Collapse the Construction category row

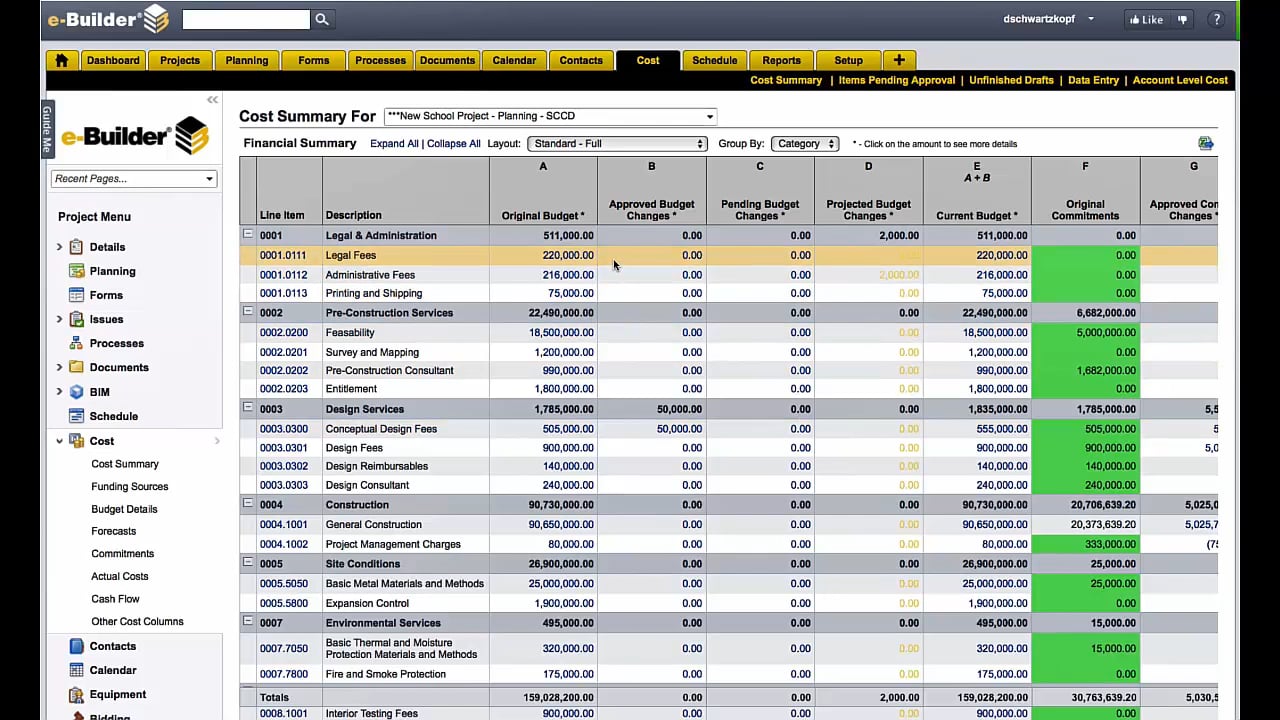[x=248, y=504]
